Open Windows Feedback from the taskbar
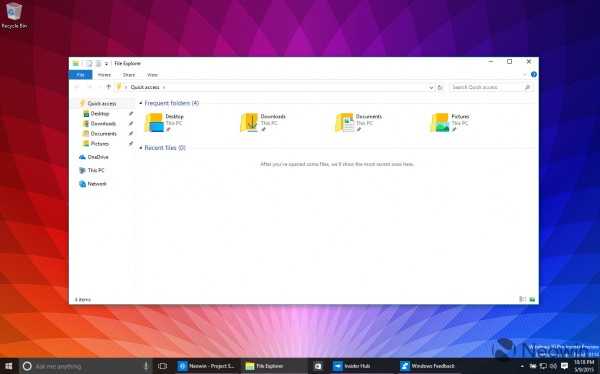The image size is (600, 374). tap(428, 366)
